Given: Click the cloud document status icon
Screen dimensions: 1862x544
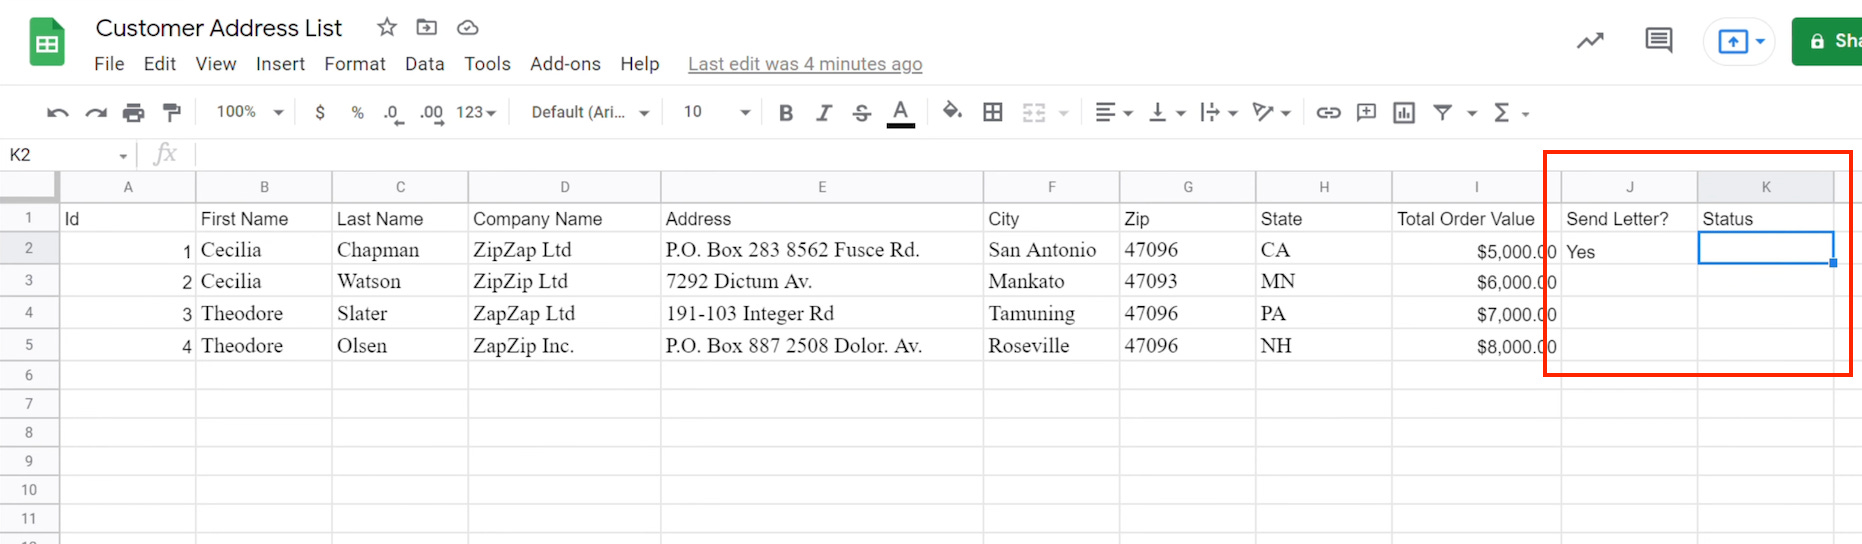Looking at the screenshot, I should [467, 27].
